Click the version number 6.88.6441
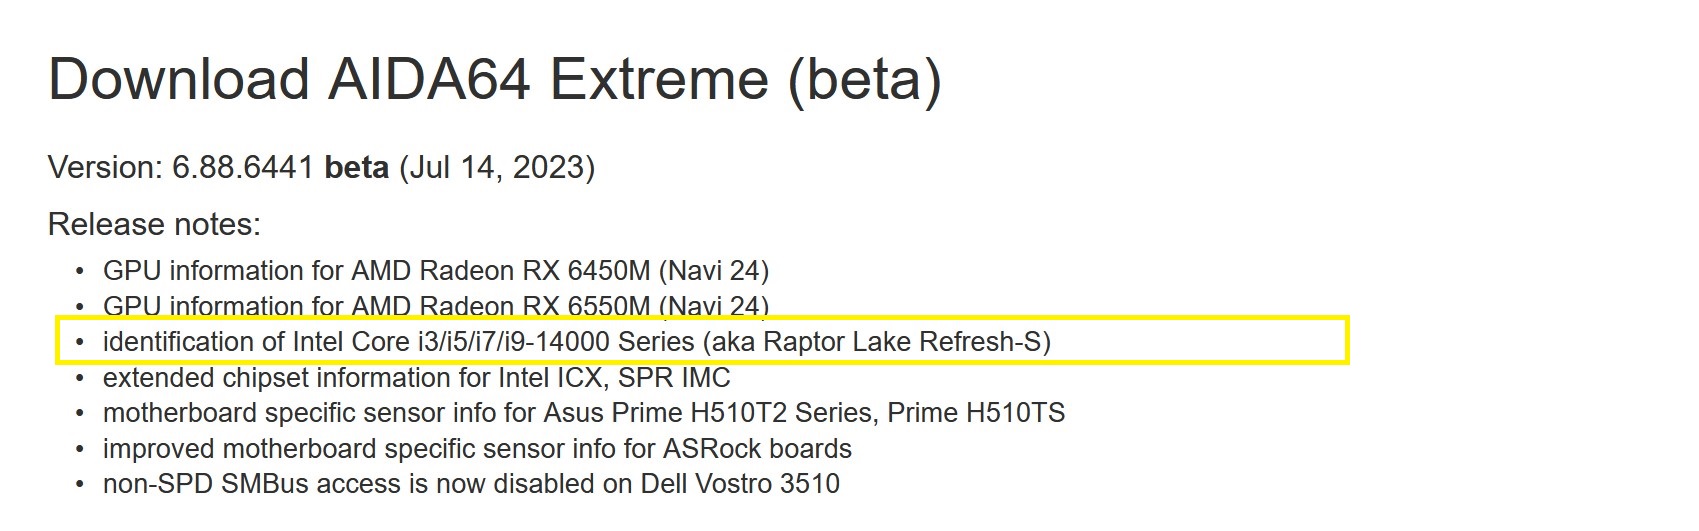The image size is (1699, 531). tap(243, 167)
